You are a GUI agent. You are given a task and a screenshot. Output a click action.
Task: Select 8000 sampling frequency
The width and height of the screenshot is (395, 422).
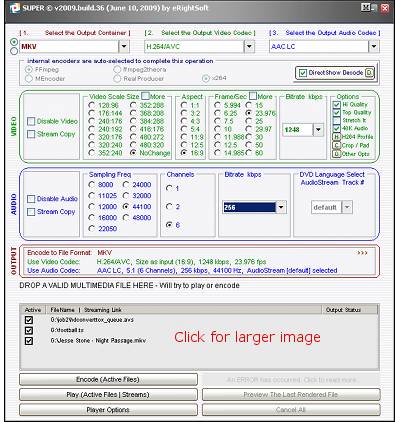tap(92, 185)
